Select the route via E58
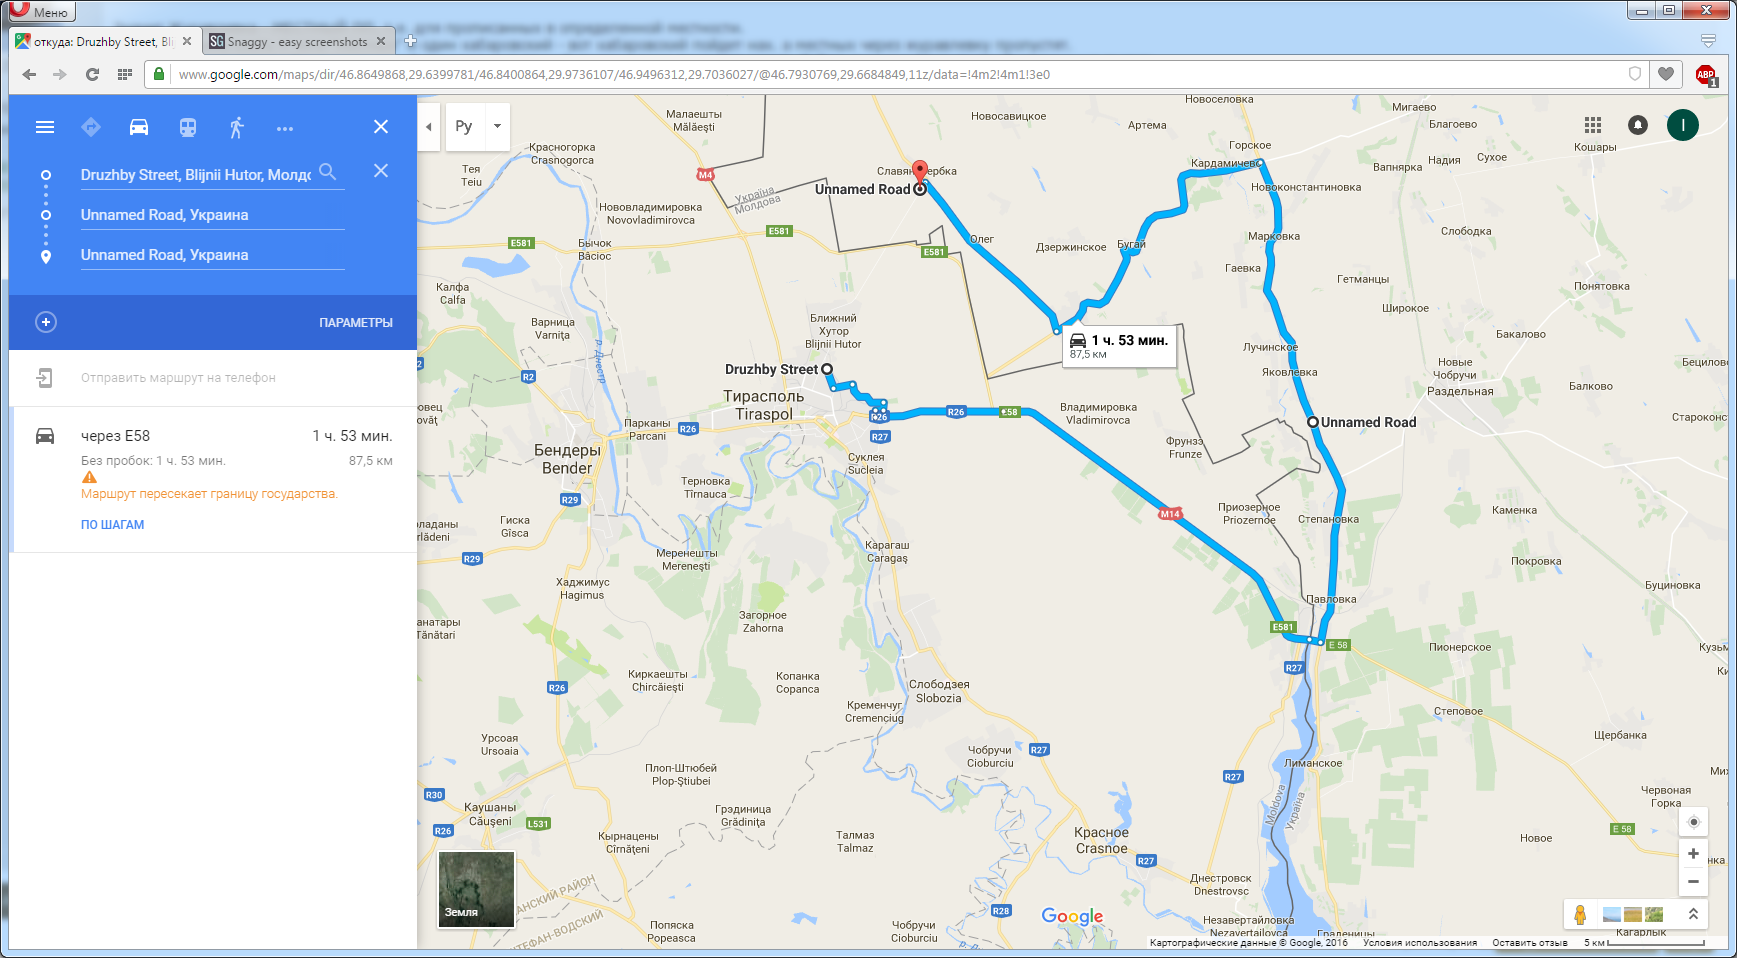The height and width of the screenshot is (958, 1737). [x=213, y=479]
